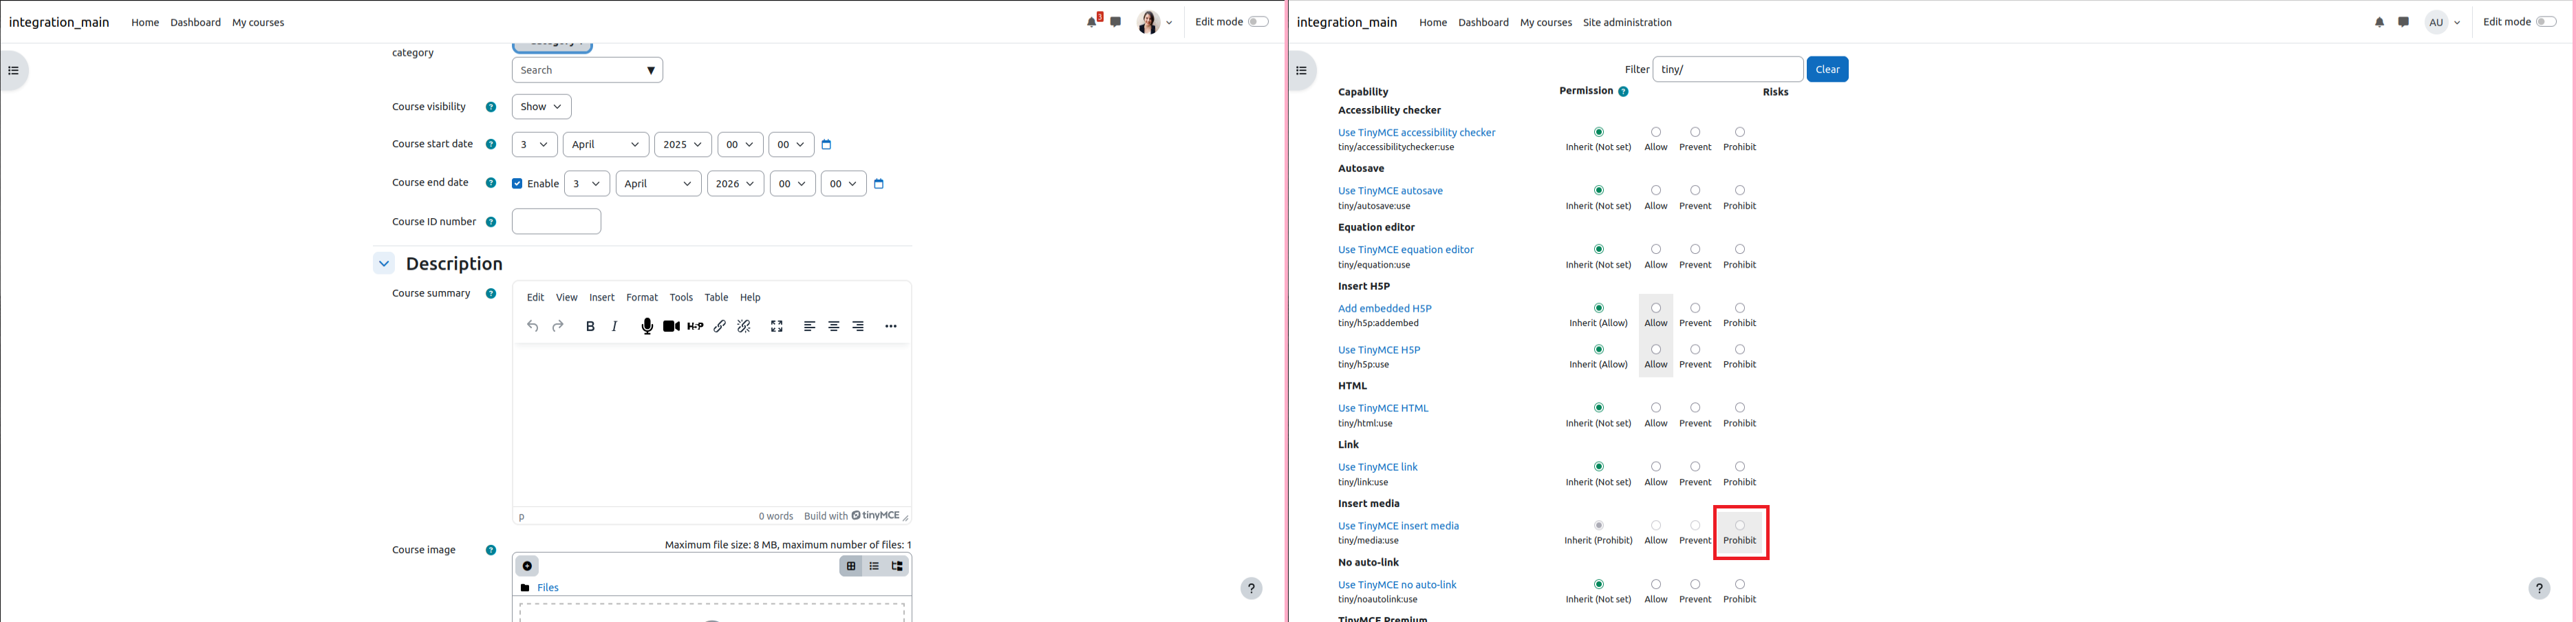This screenshot has height=622, width=2576.
Task: Align text right in the editor
Action: tap(858, 326)
